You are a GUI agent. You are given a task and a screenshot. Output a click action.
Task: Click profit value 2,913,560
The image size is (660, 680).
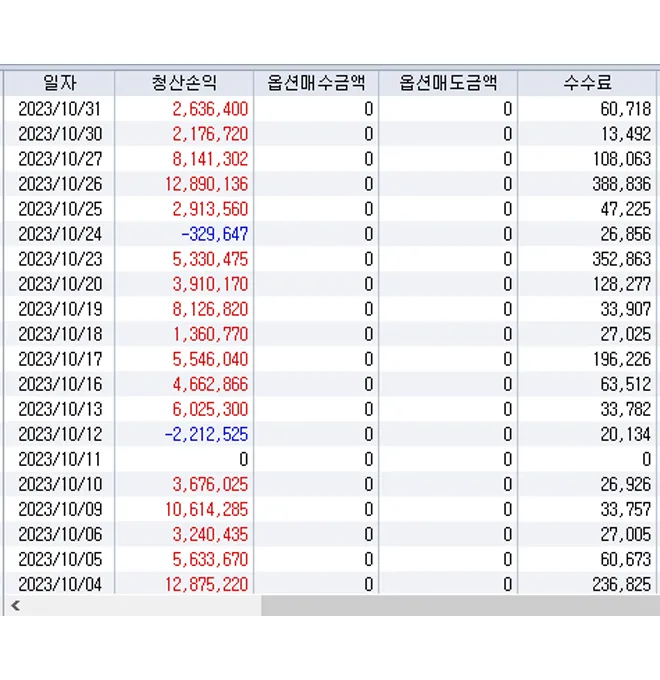(x=210, y=209)
